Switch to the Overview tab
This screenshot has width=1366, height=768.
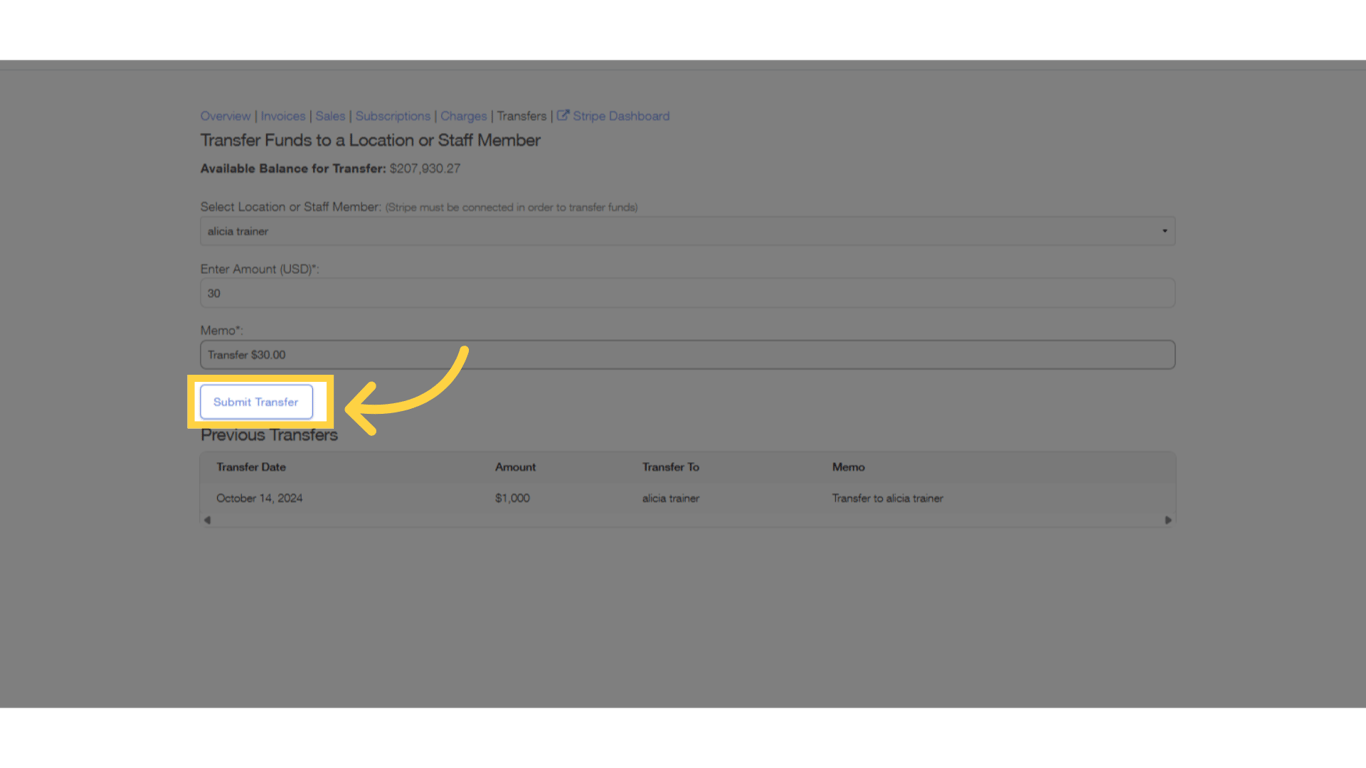(x=225, y=115)
